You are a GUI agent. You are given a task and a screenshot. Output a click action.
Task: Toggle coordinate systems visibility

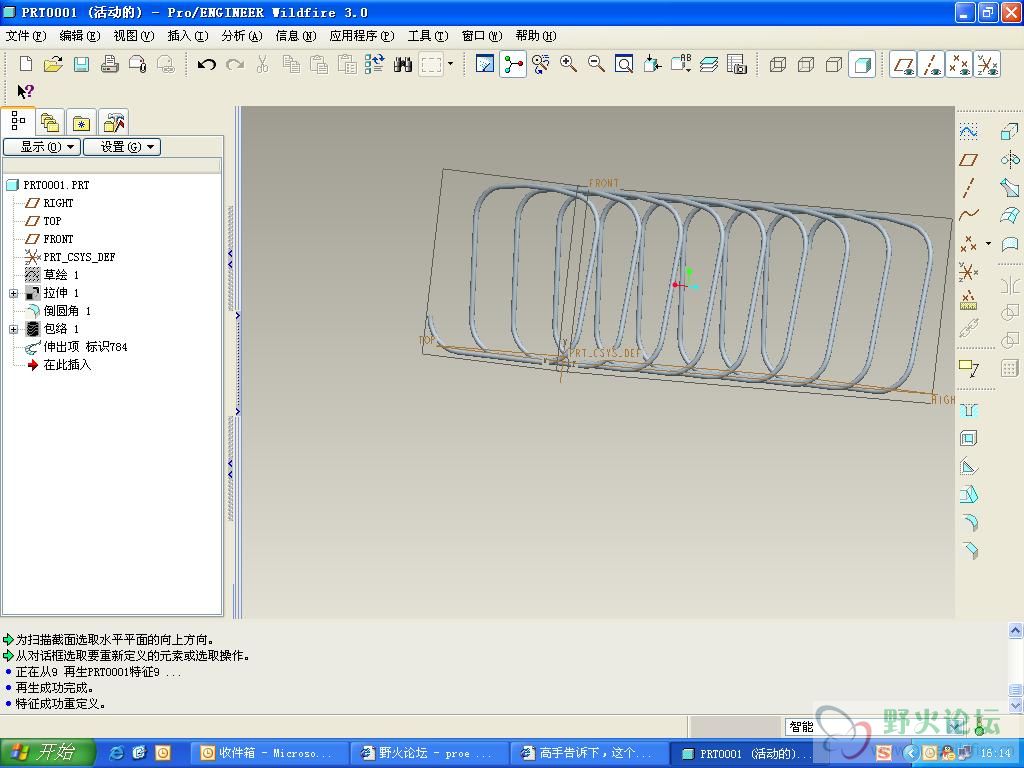(x=987, y=64)
